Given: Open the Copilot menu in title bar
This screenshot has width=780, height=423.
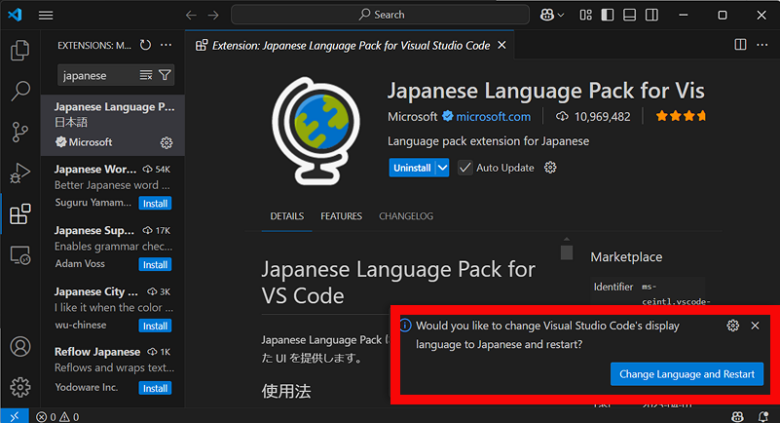Looking at the screenshot, I should tap(552, 15).
